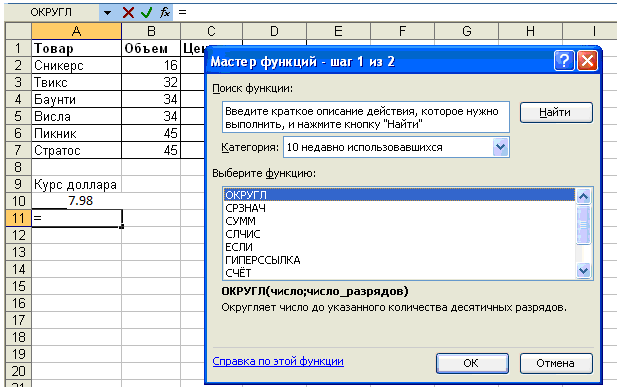Open the Категория dropdown list
Screen dimensions: 617x387
click(500, 147)
